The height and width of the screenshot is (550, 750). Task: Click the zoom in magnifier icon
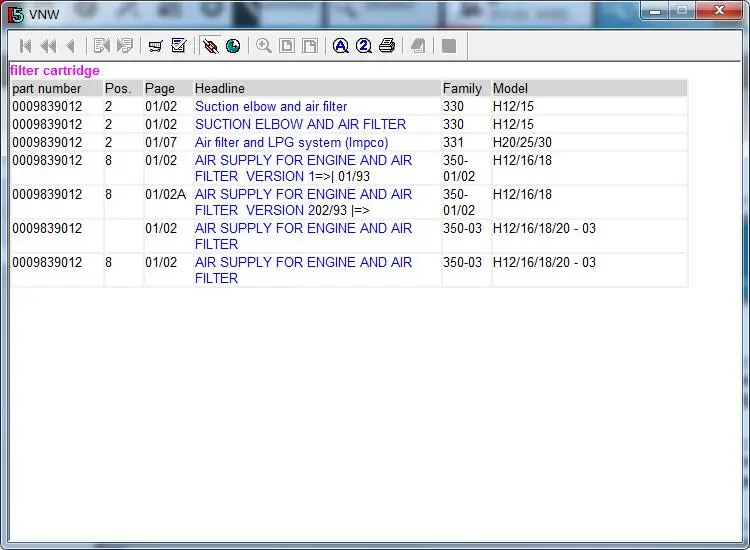click(x=264, y=46)
